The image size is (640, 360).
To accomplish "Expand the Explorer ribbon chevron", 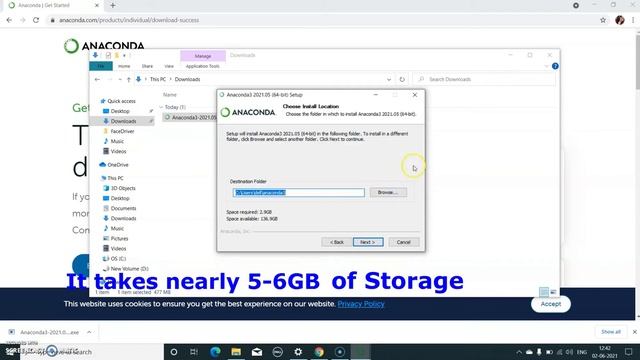I will click(547, 66).
